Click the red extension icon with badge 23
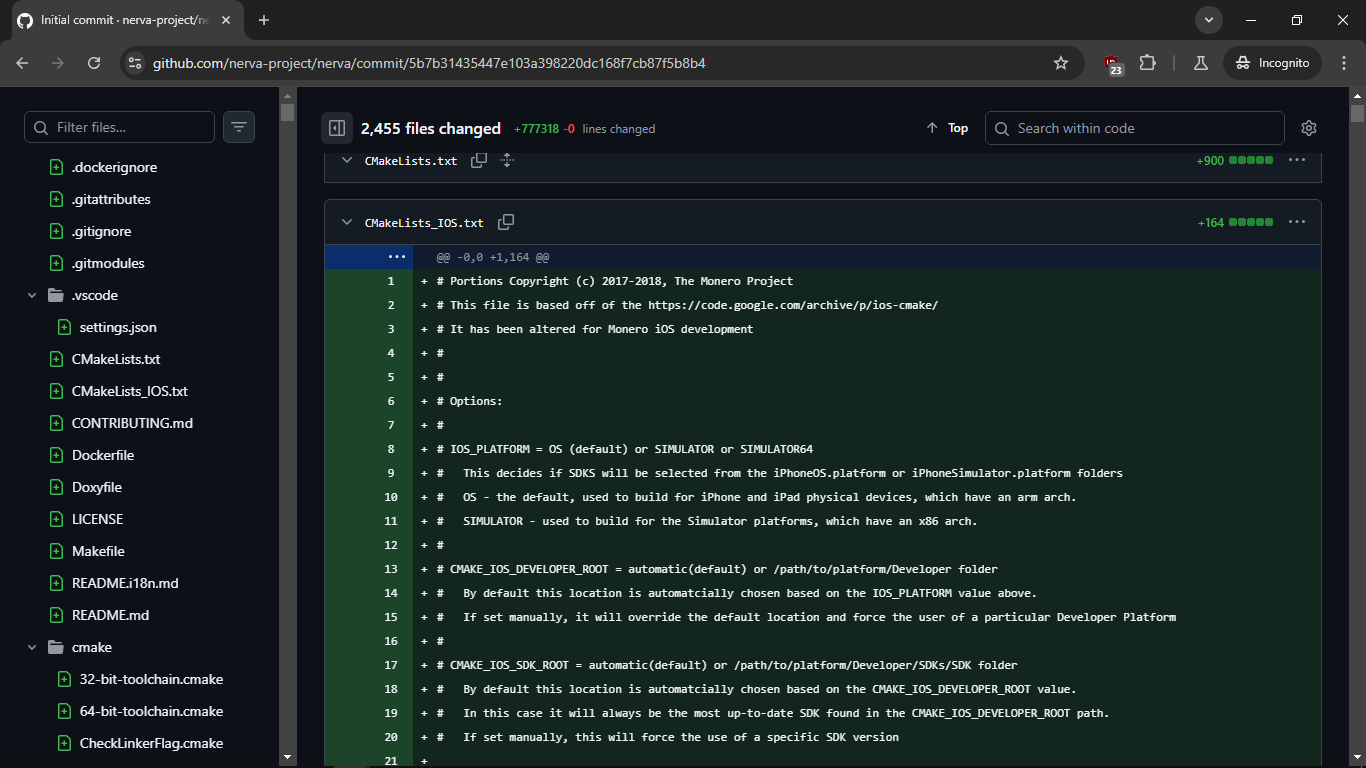The width and height of the screenshot is (1366, 768). click(x=1113, y=64)
